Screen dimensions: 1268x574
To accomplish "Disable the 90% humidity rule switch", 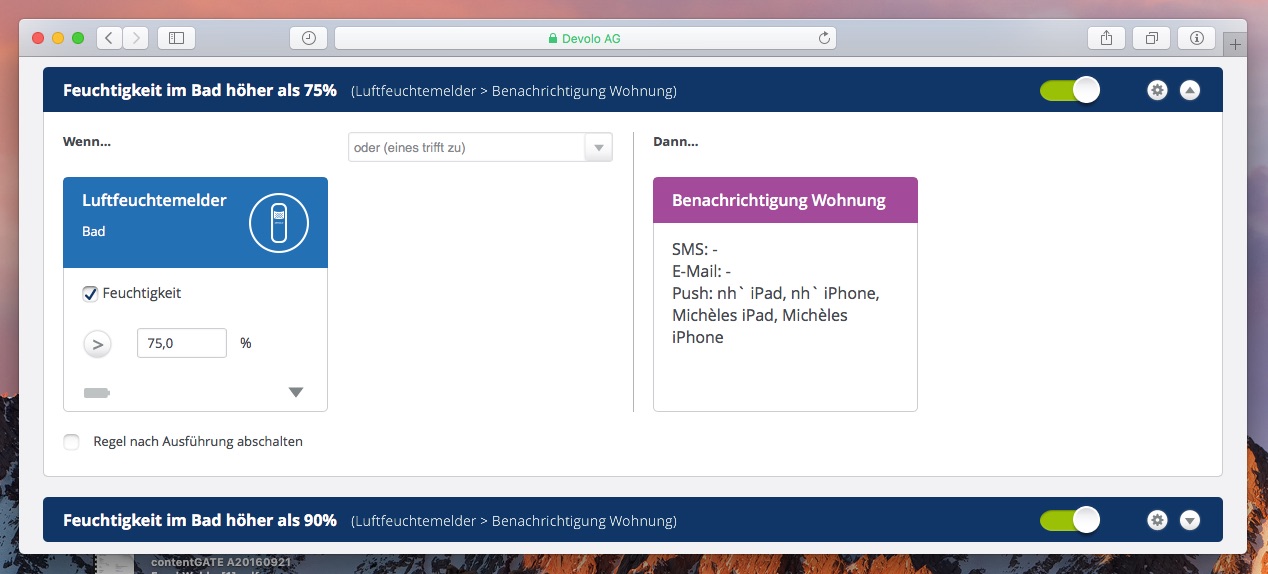I will click(1069, 520).
